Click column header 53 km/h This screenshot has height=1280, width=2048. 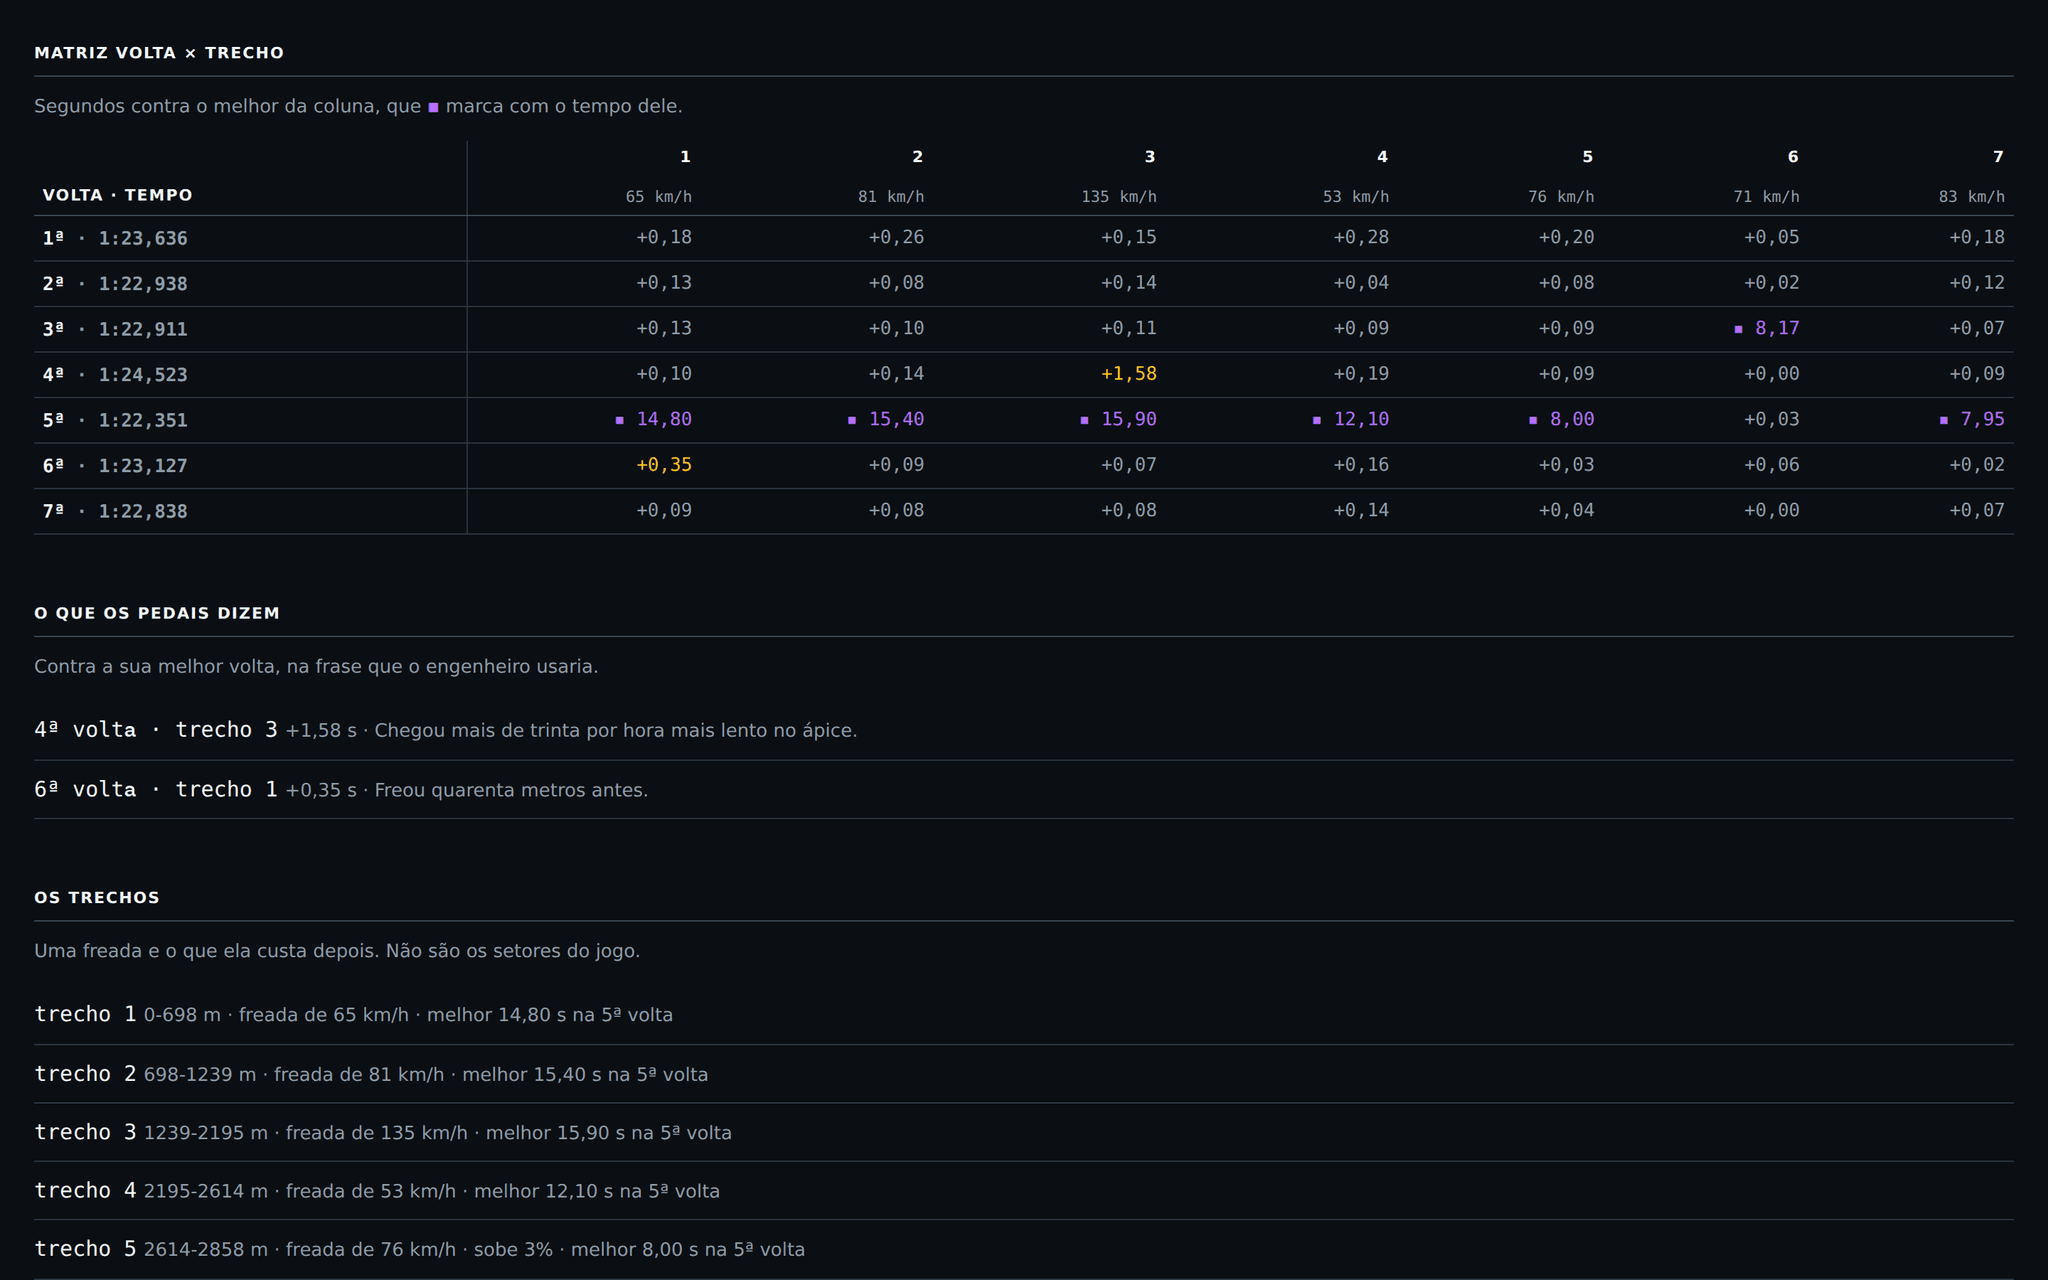point(1355,197)
